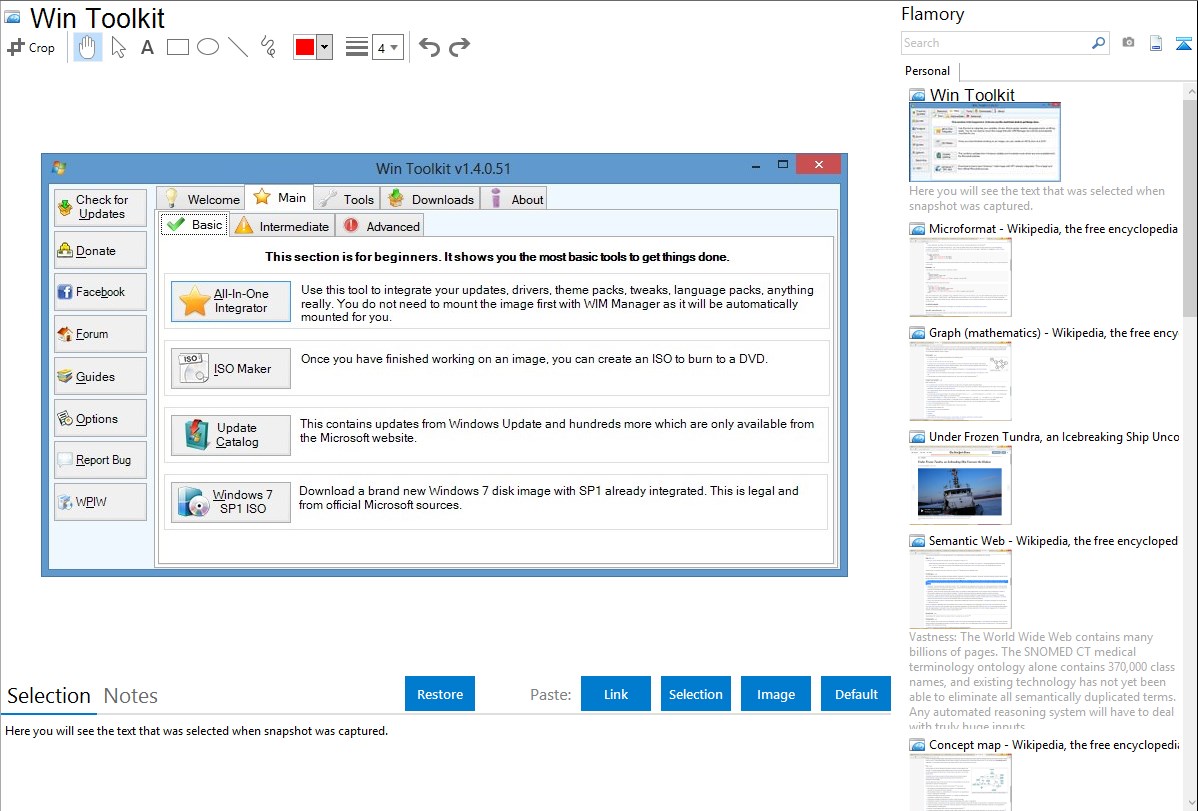Switch to the Tools tab

point(347,199)
